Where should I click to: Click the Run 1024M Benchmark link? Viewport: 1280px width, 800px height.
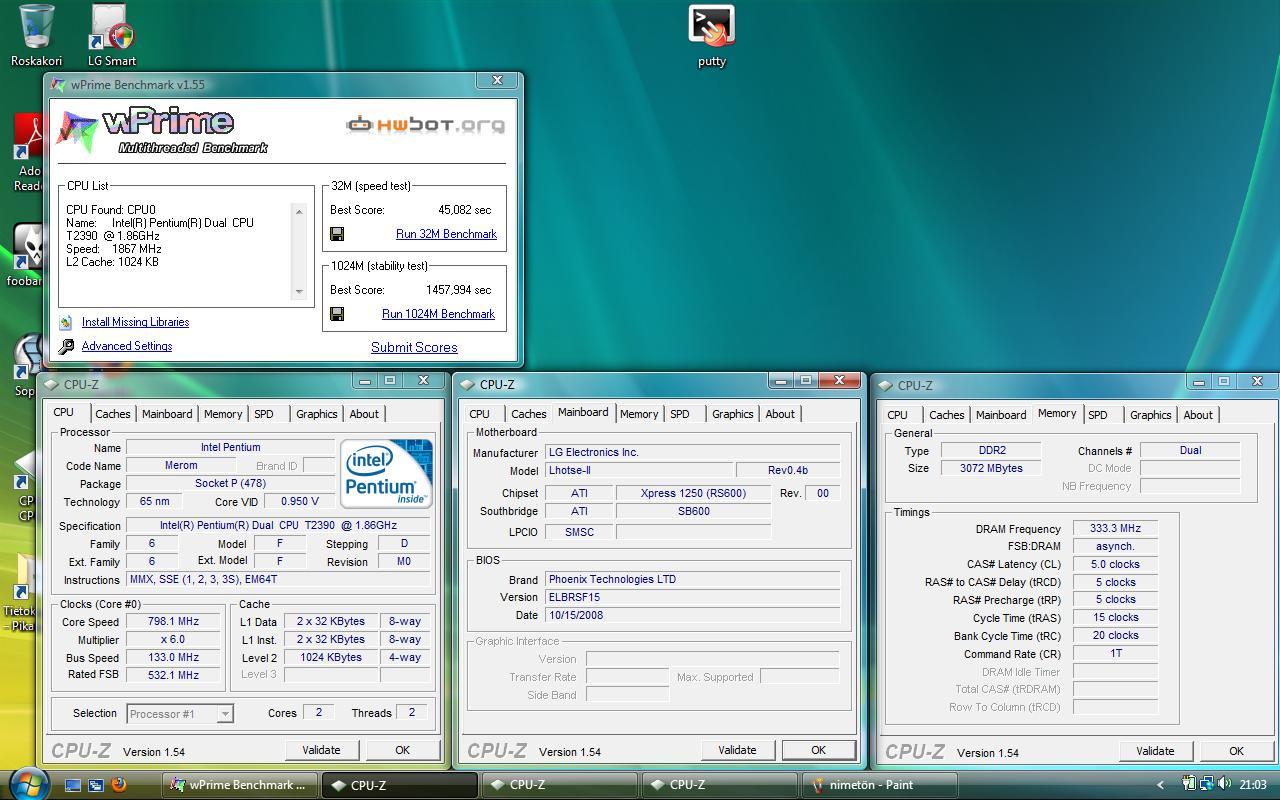[x=438, y=314]
